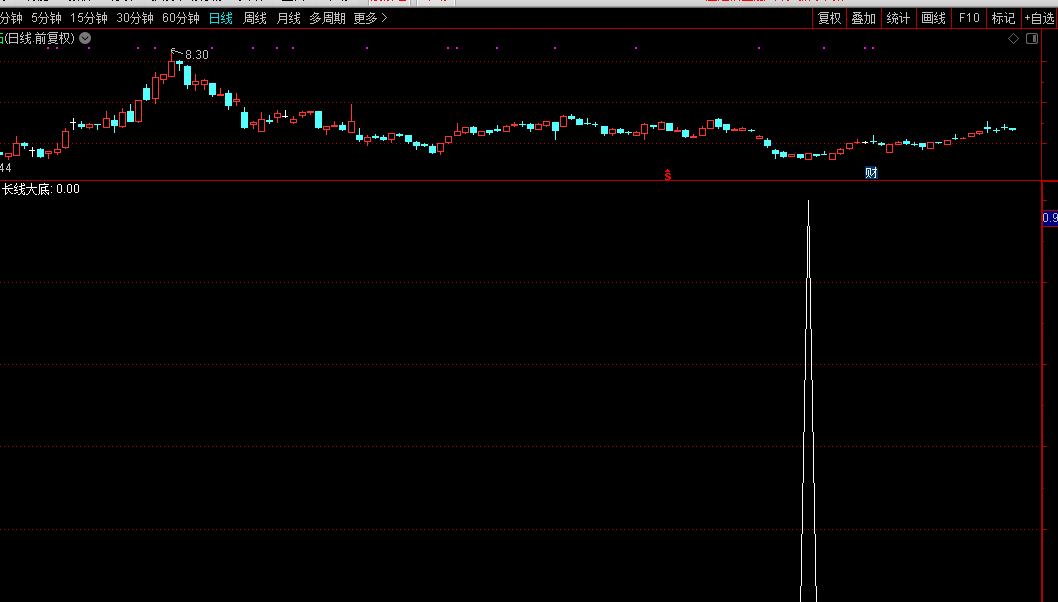Select the 60分钟 timeframe

point(181,18)
